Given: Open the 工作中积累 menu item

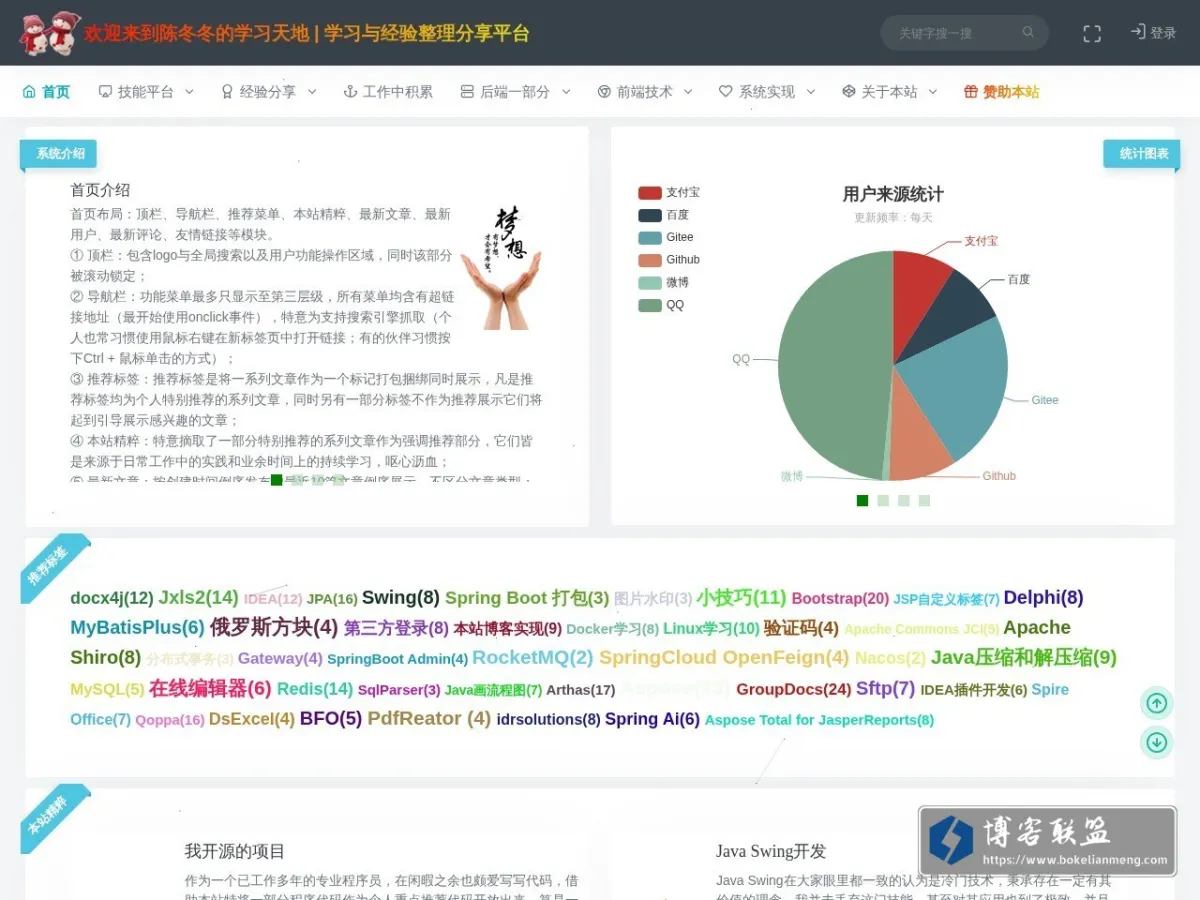Looking at the screenshot, I should (388, 92).
